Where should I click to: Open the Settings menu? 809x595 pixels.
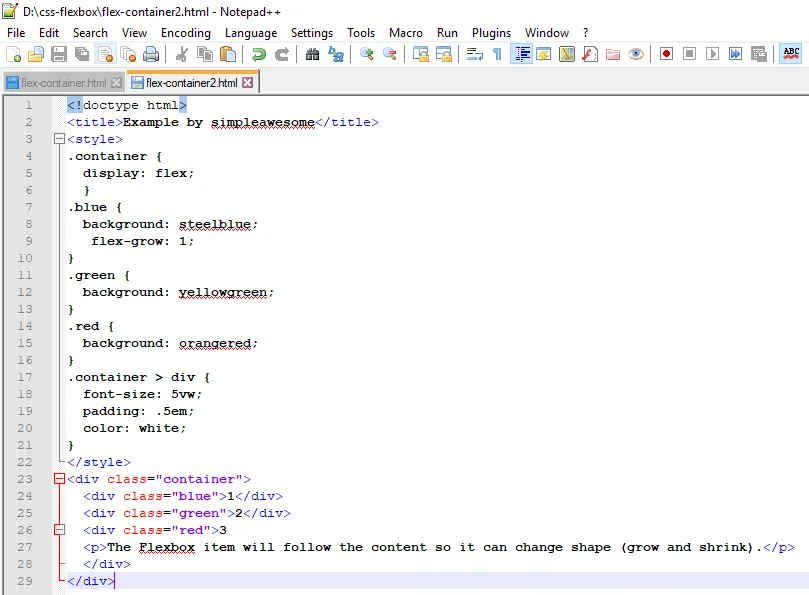click(x=312, y=33)
